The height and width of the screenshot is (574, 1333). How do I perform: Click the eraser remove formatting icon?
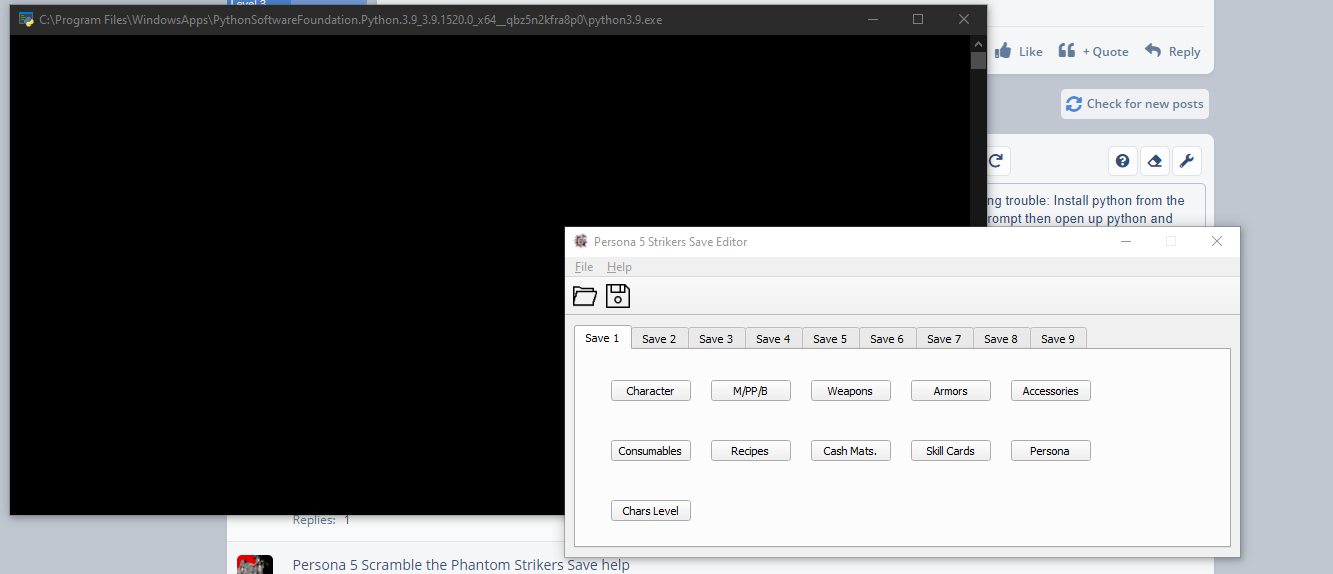coord(1155,161)
